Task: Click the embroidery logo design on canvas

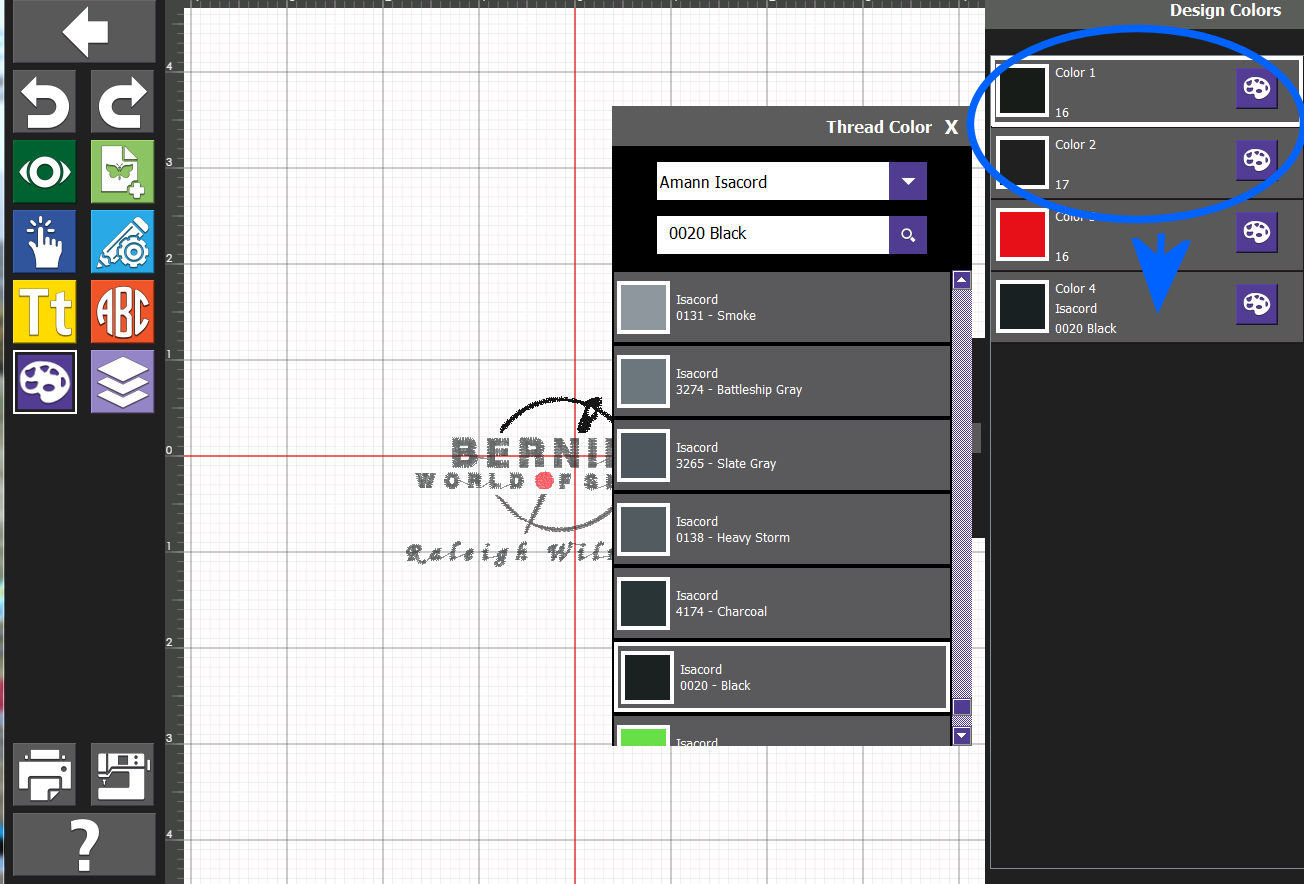Action: [x=510, y=480]
